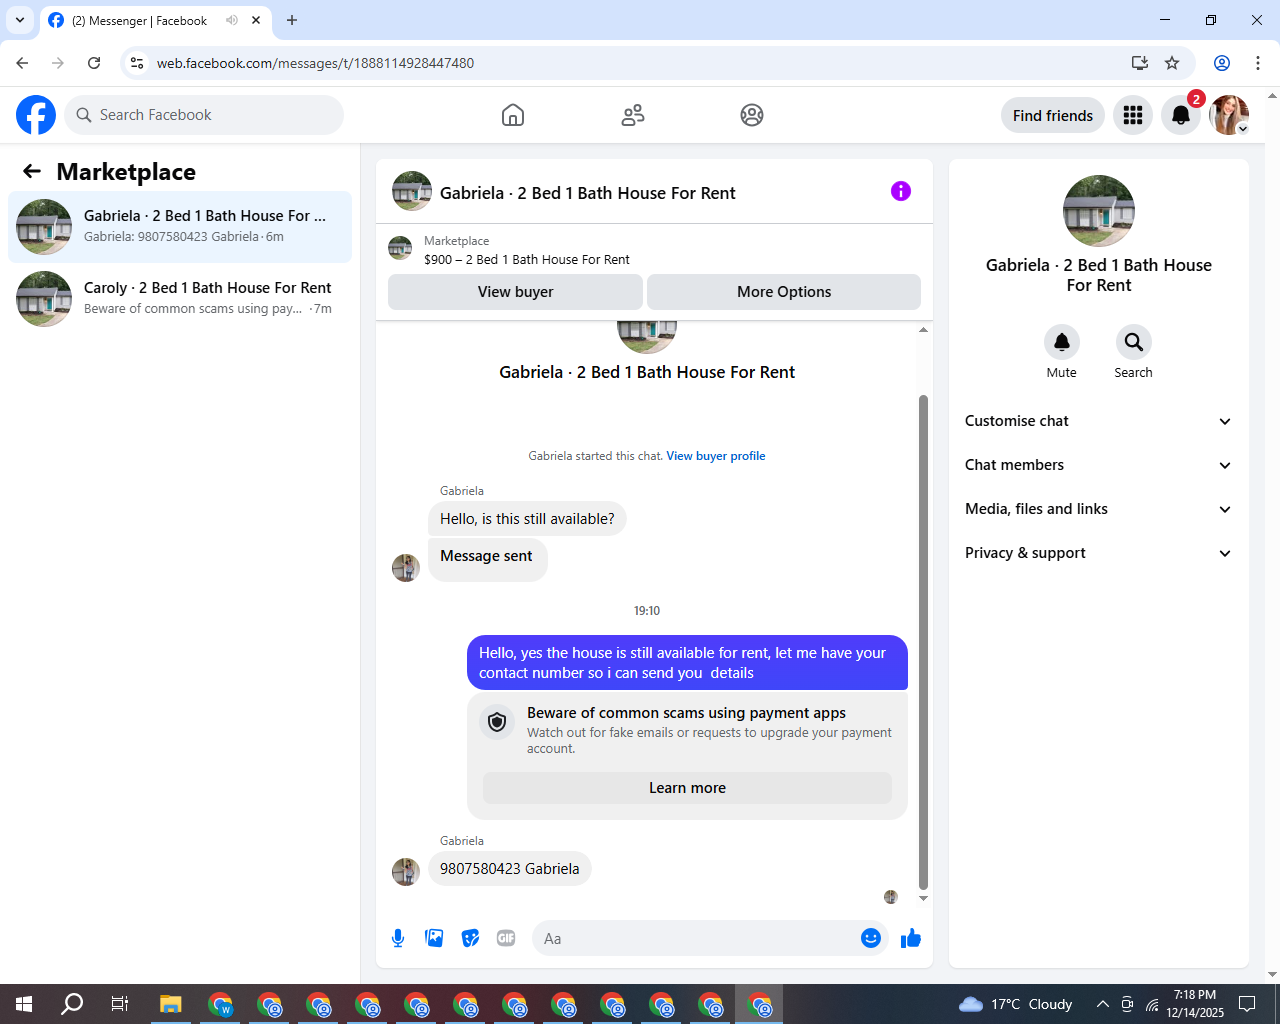The width and height of the screenshot is (1280, 1024).
Task: Click the install app icon in address bar
Action: 1139,63
